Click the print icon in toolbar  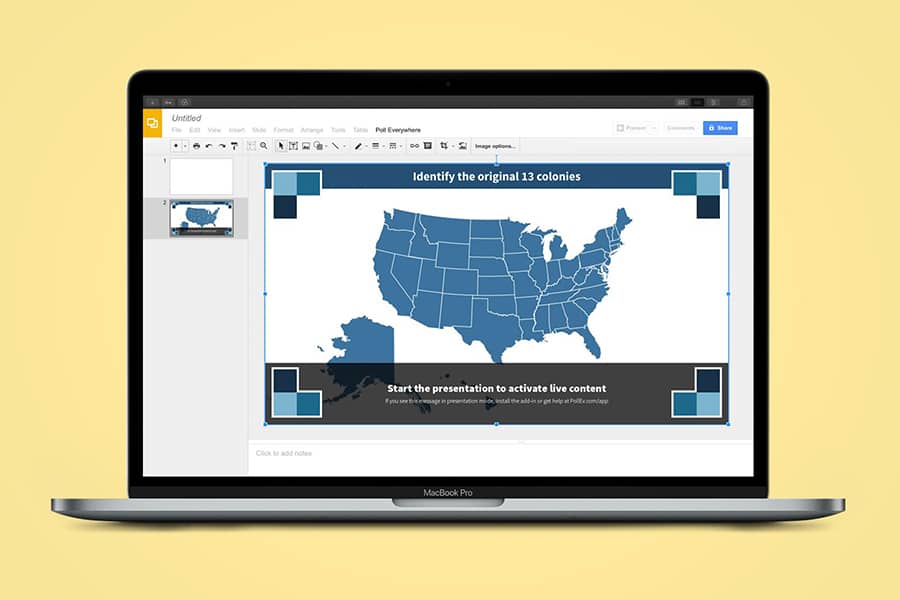[196, 146]
